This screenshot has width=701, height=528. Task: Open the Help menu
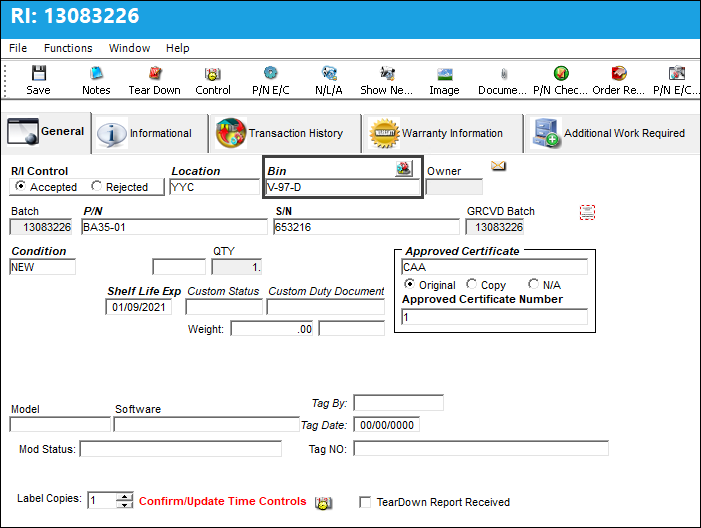pos(177,48)
